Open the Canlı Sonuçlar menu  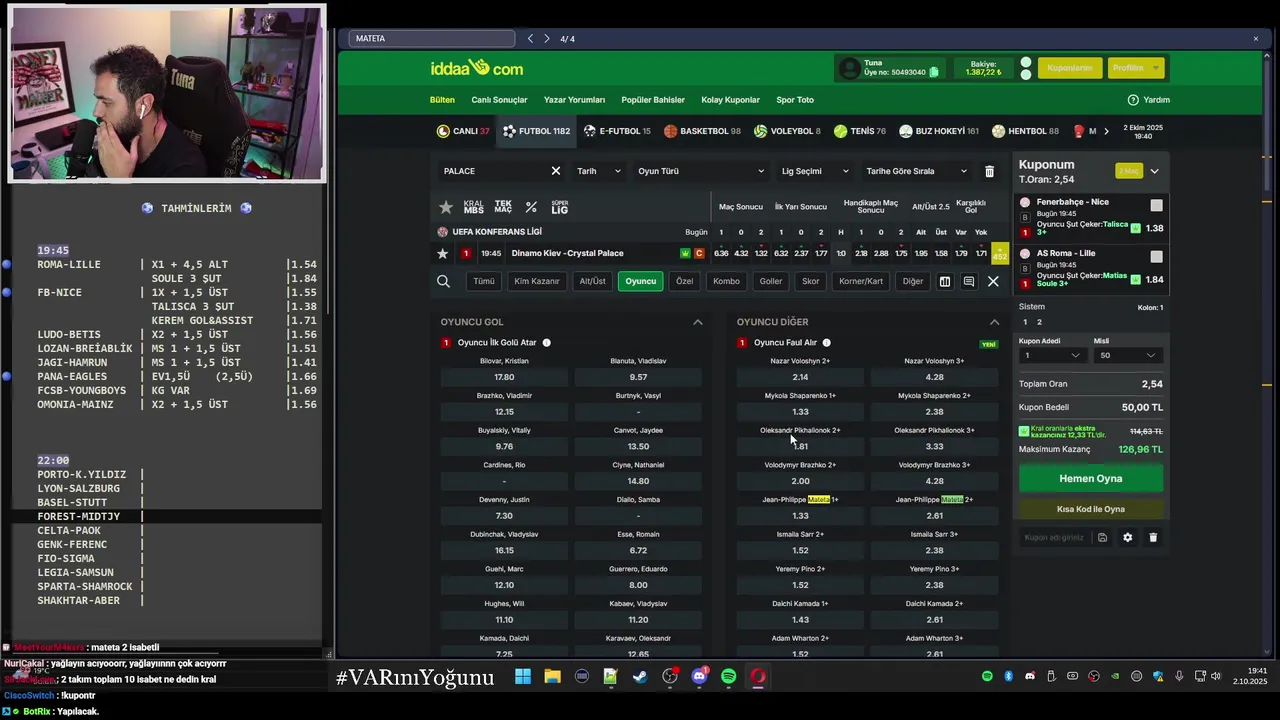pos(499,100)
